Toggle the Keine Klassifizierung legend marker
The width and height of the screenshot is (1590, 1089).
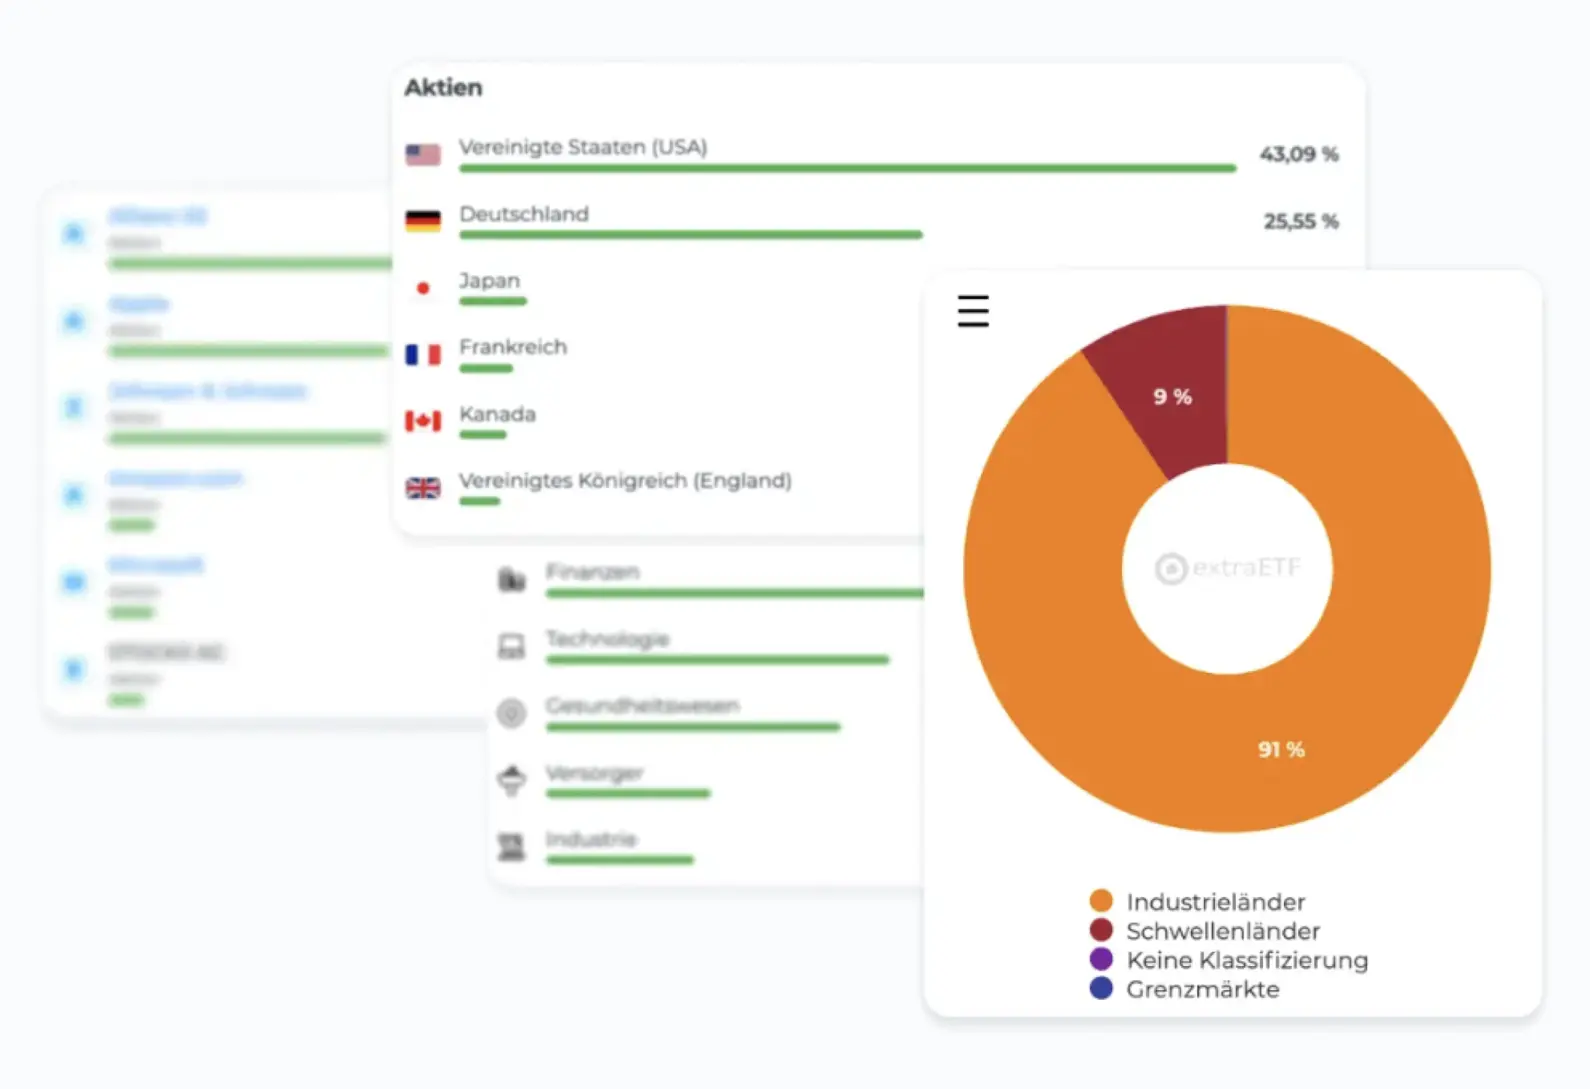(1101, 959)
